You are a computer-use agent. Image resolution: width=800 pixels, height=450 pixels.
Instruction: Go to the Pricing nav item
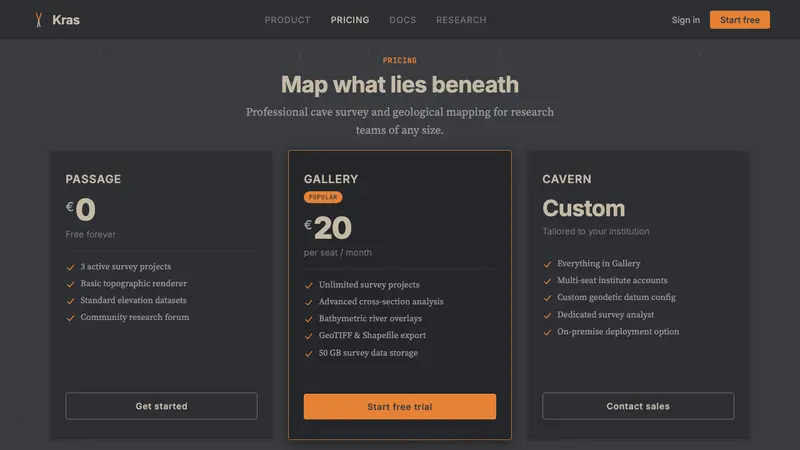350,20
